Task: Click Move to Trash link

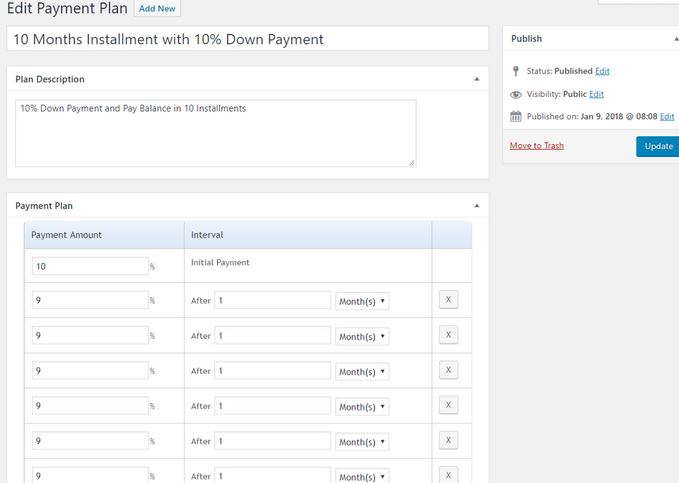Action: [536, 146]
